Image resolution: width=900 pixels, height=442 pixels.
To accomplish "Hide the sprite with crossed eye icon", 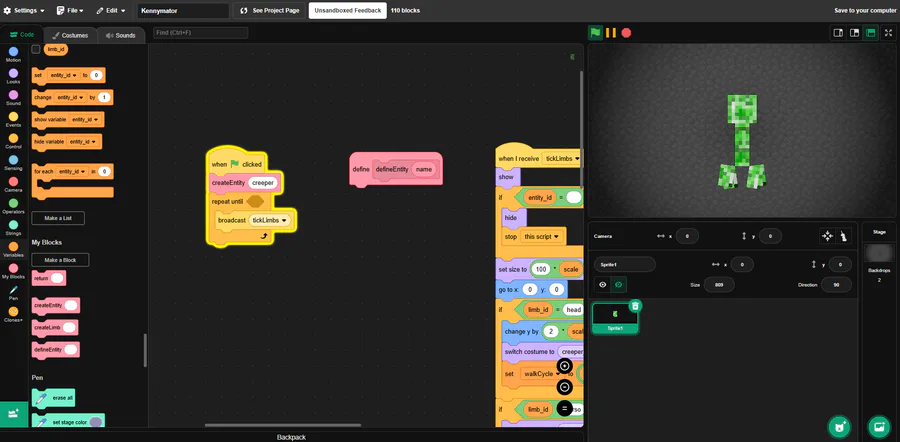I will click(618, 285).
